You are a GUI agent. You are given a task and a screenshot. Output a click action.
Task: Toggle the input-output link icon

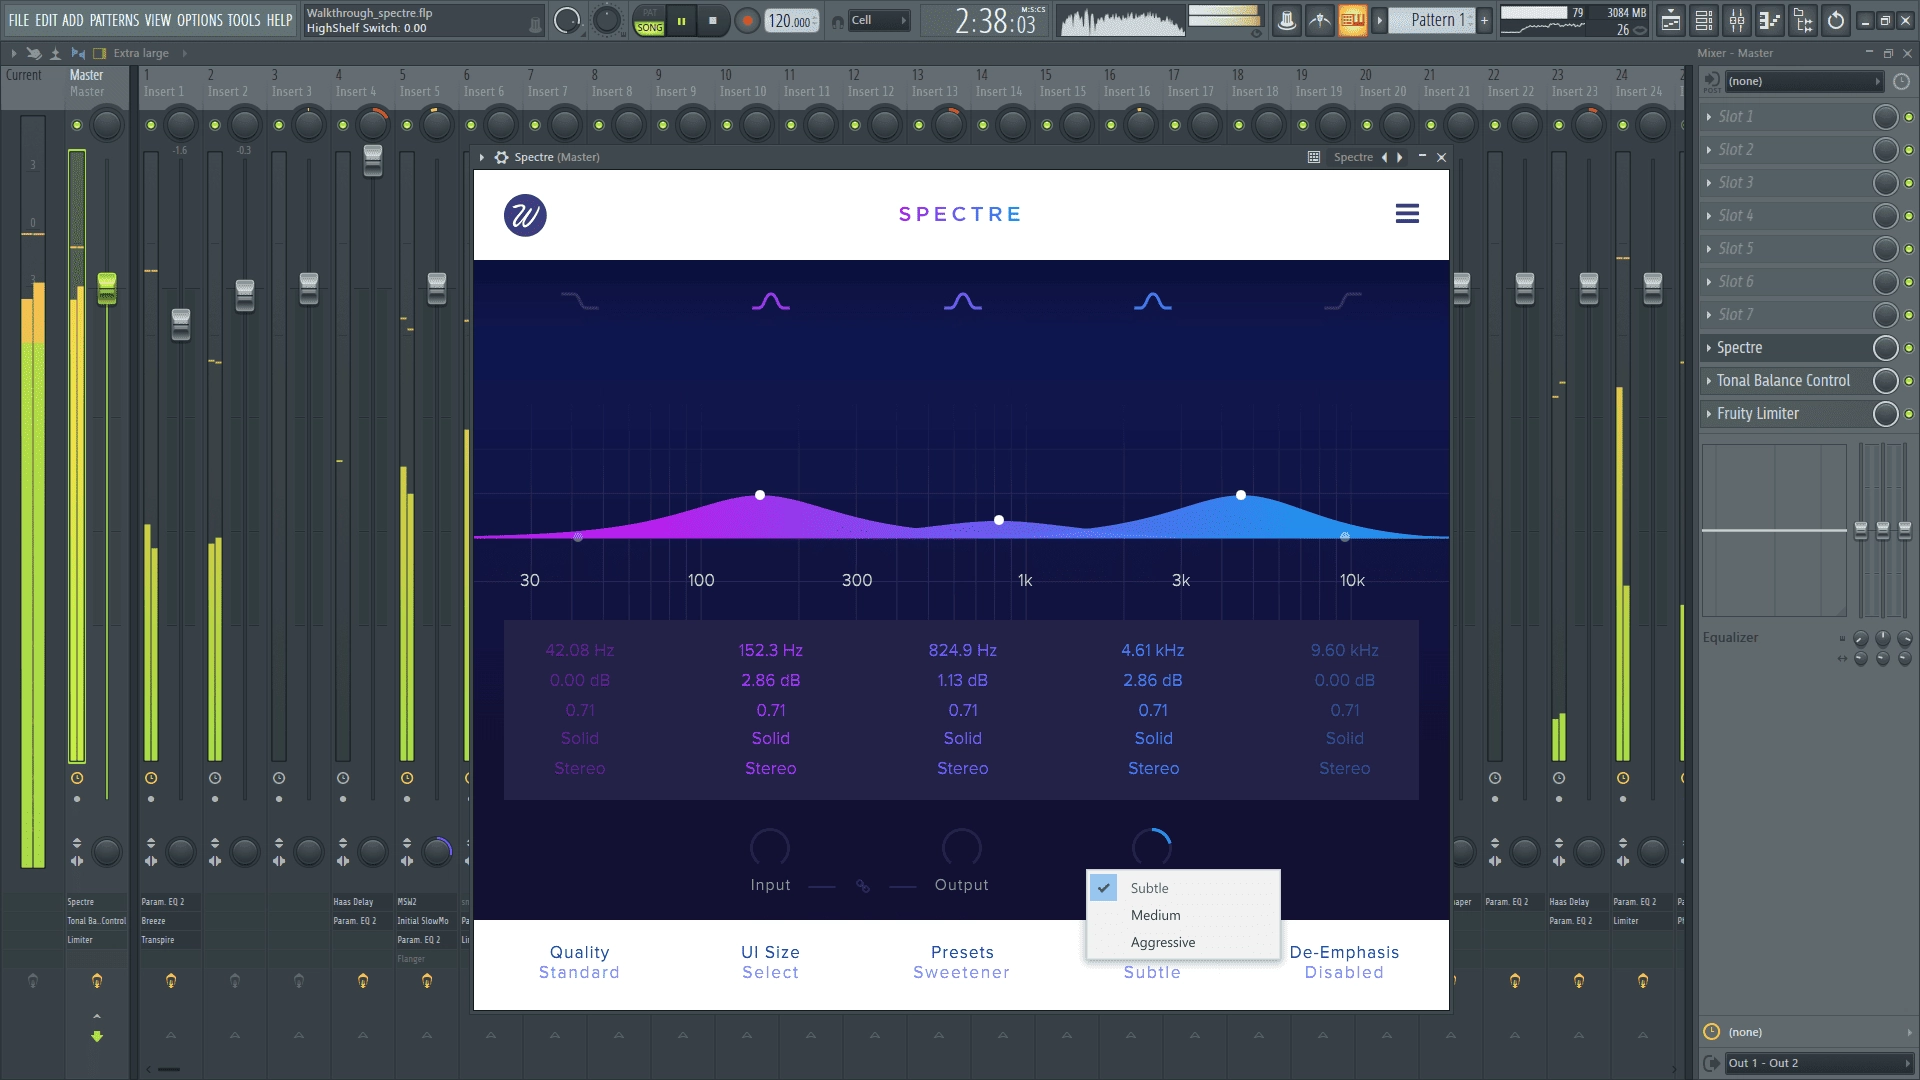(x=862, y=886)
